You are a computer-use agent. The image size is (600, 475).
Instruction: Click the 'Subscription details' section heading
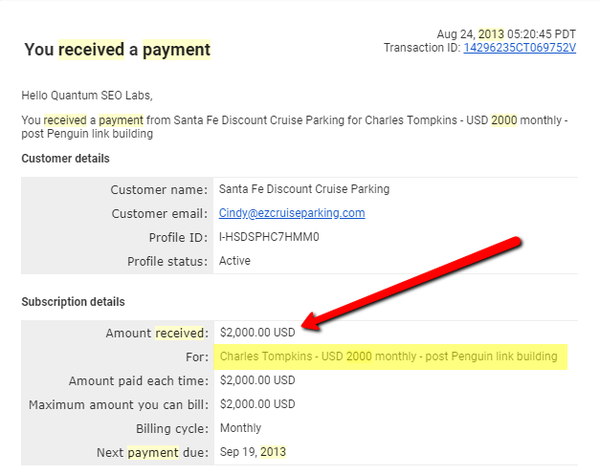pyautogui.click(x=73, y=302)
